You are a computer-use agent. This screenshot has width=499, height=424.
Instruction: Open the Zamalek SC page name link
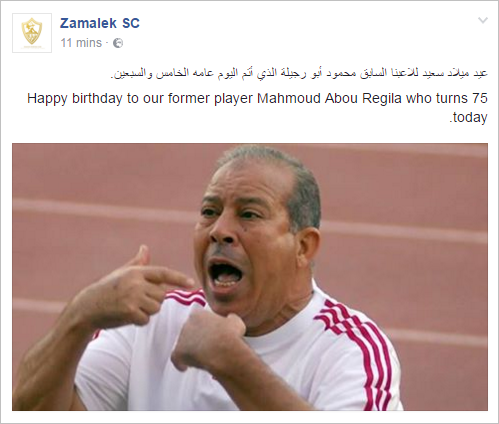click(100, 23)
